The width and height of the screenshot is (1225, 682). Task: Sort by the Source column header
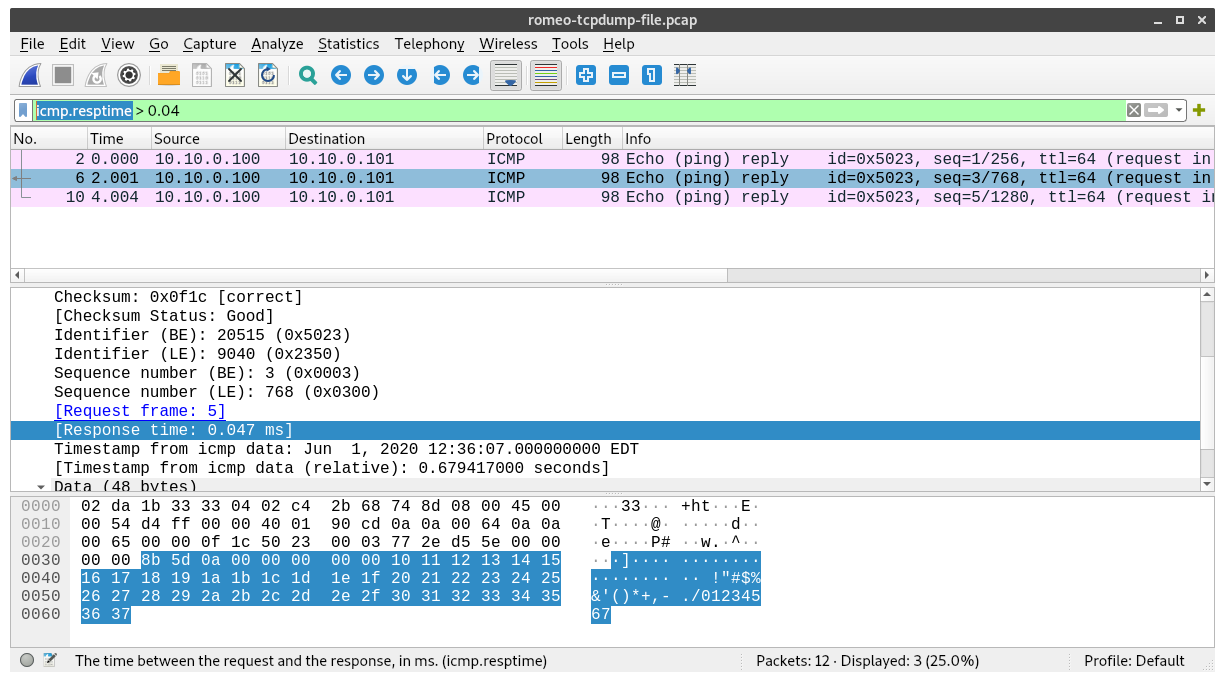pyautogui.click(x=218, y=139)
